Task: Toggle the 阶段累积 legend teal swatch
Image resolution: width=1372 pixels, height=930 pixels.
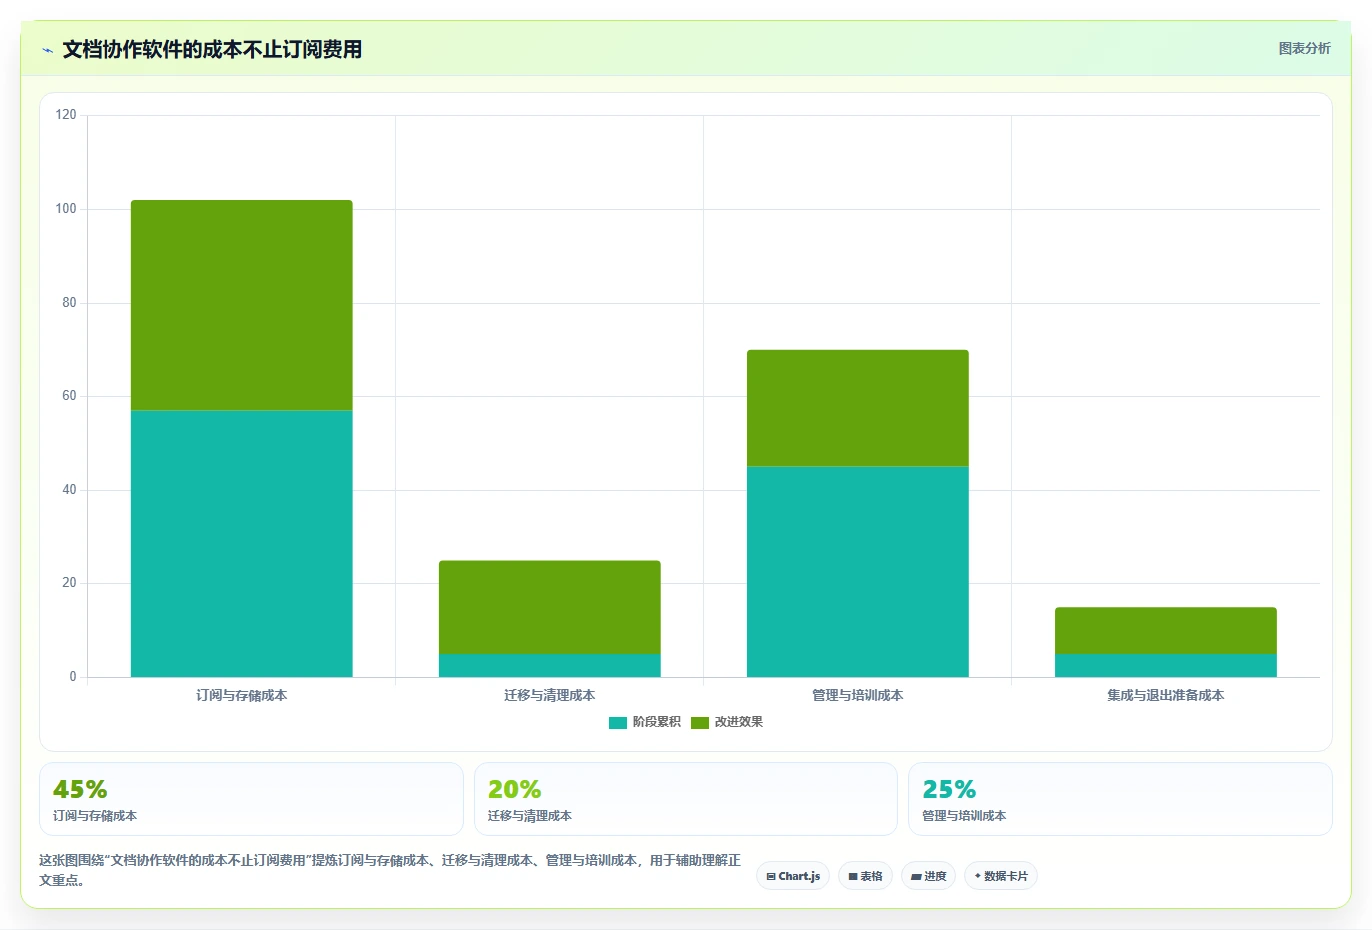Action: [617, 722]
